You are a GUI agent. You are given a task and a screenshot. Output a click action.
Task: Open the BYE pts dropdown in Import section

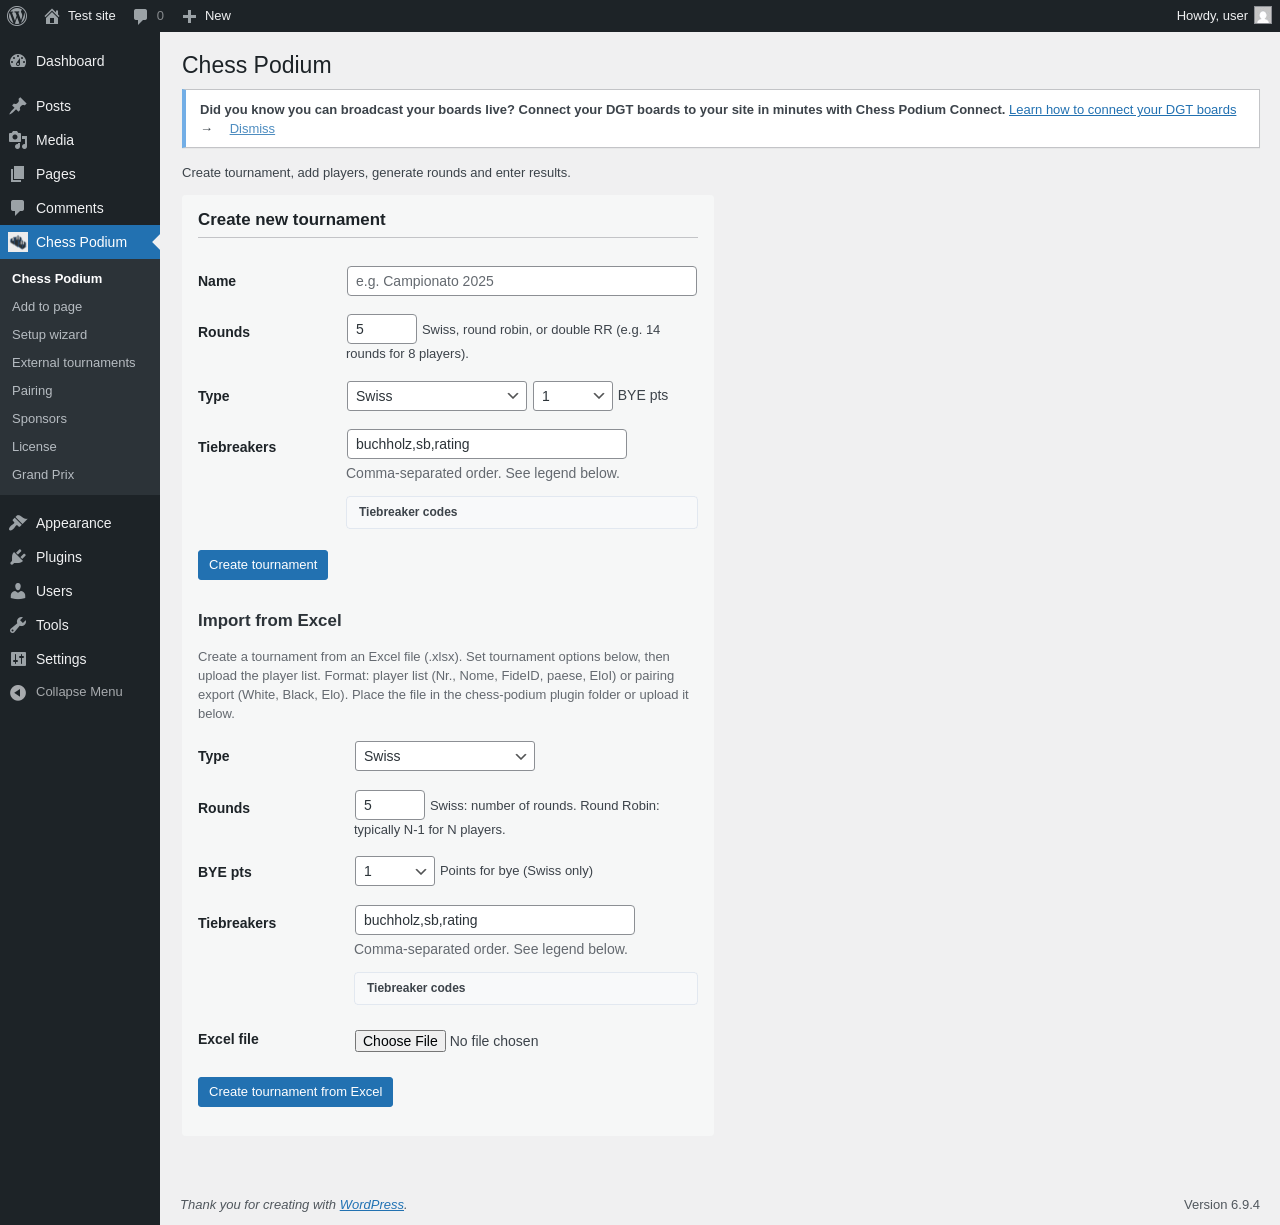tap(395, 871)
